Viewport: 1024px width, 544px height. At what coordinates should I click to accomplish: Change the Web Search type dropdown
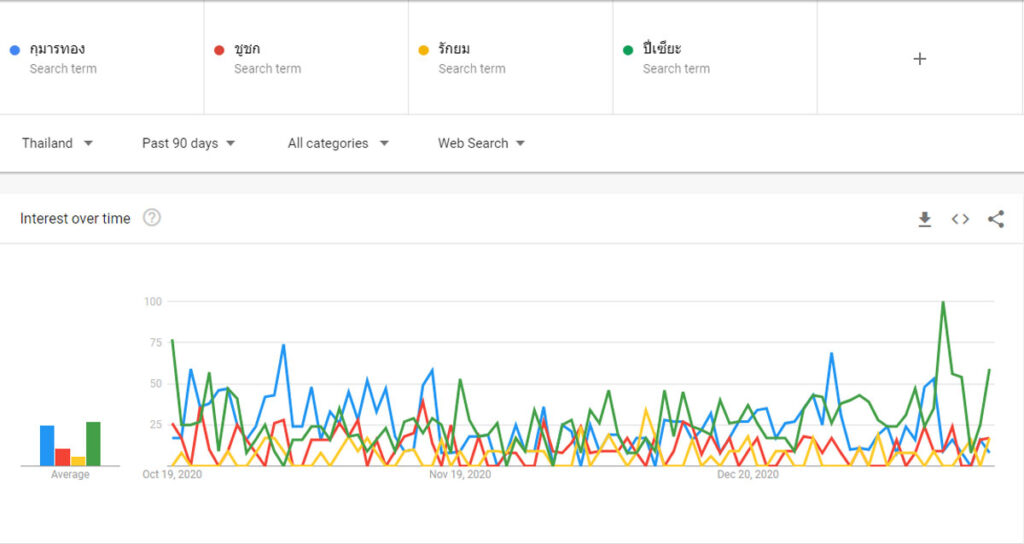[x=481, y=143]
